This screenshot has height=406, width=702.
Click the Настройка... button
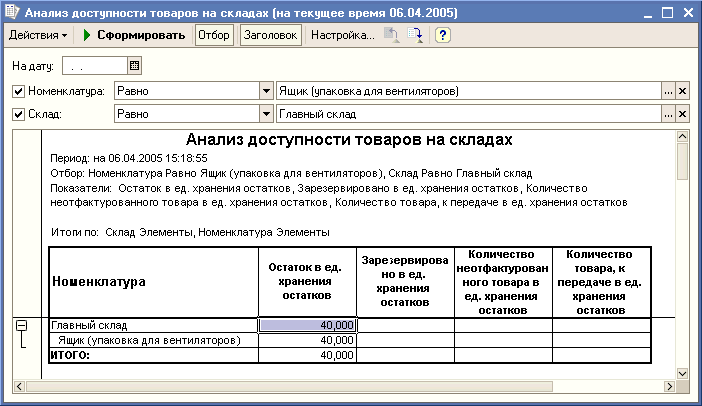342,35
